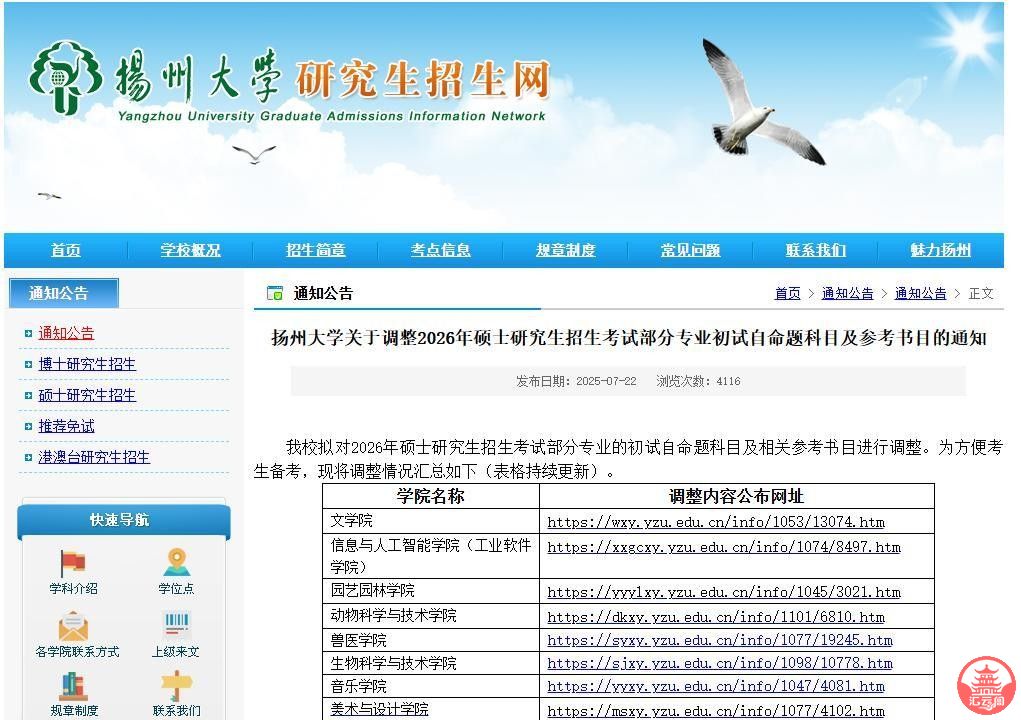Open 音乐学院 yyxy link
Screen dimensions: 1021x720
click(x=716, y=686)
